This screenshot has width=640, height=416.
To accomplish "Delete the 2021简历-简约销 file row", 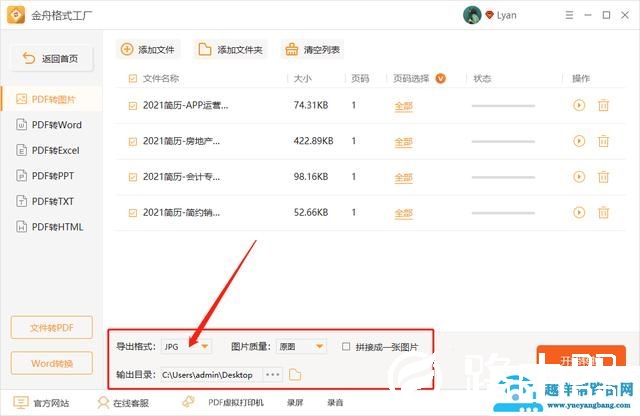I will tap(603, 212).
